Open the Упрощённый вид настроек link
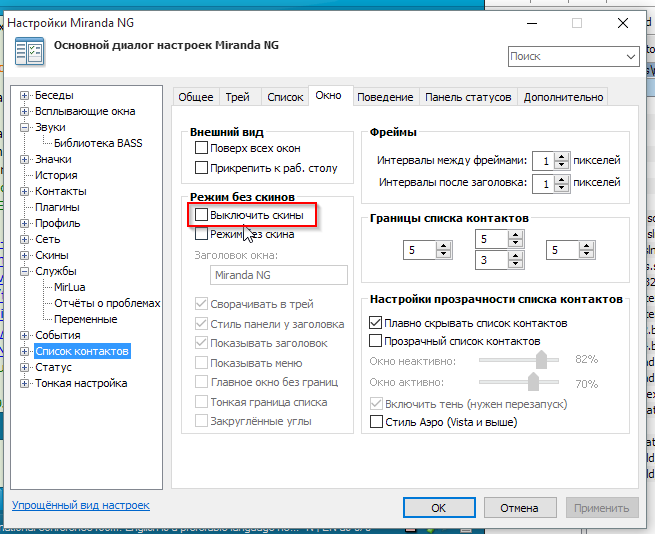Viewport: 655px width, 534px height. [x=81, y=506]
